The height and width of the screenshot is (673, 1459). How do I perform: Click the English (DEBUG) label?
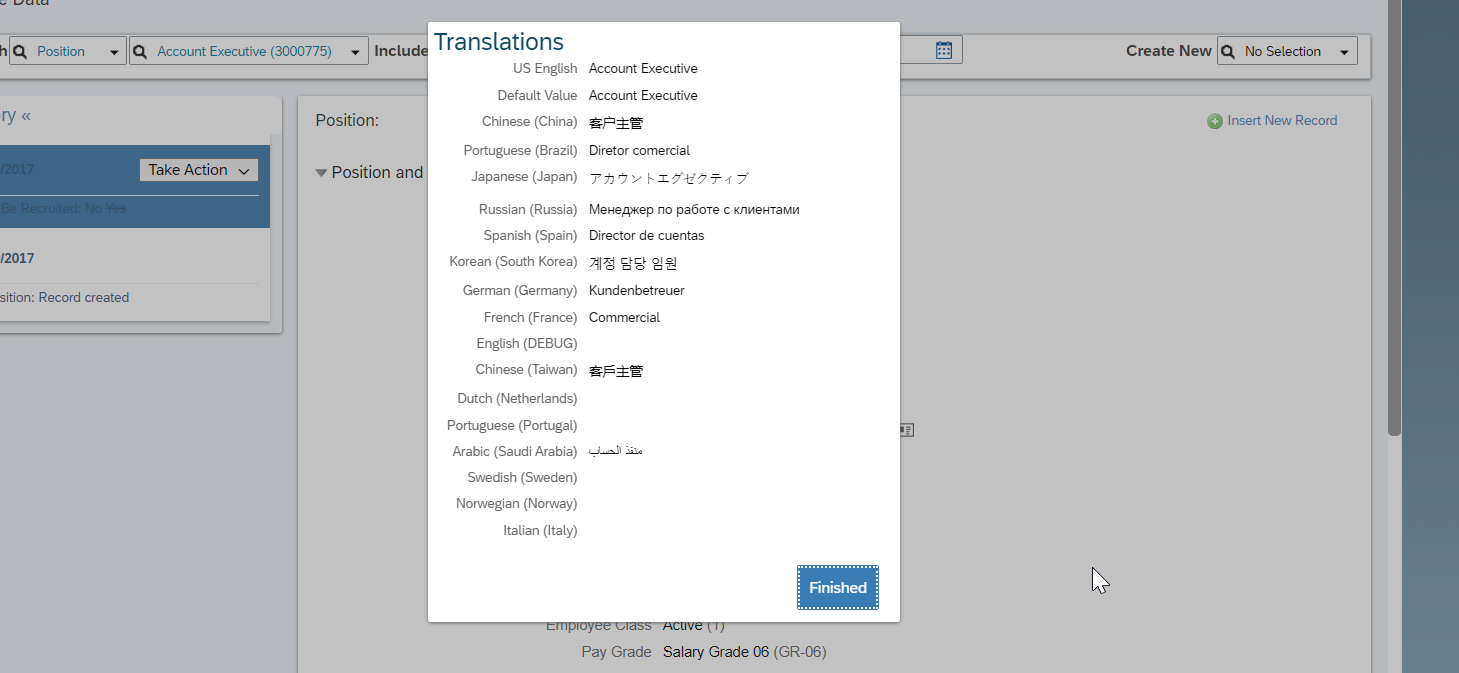click(527, 344)
